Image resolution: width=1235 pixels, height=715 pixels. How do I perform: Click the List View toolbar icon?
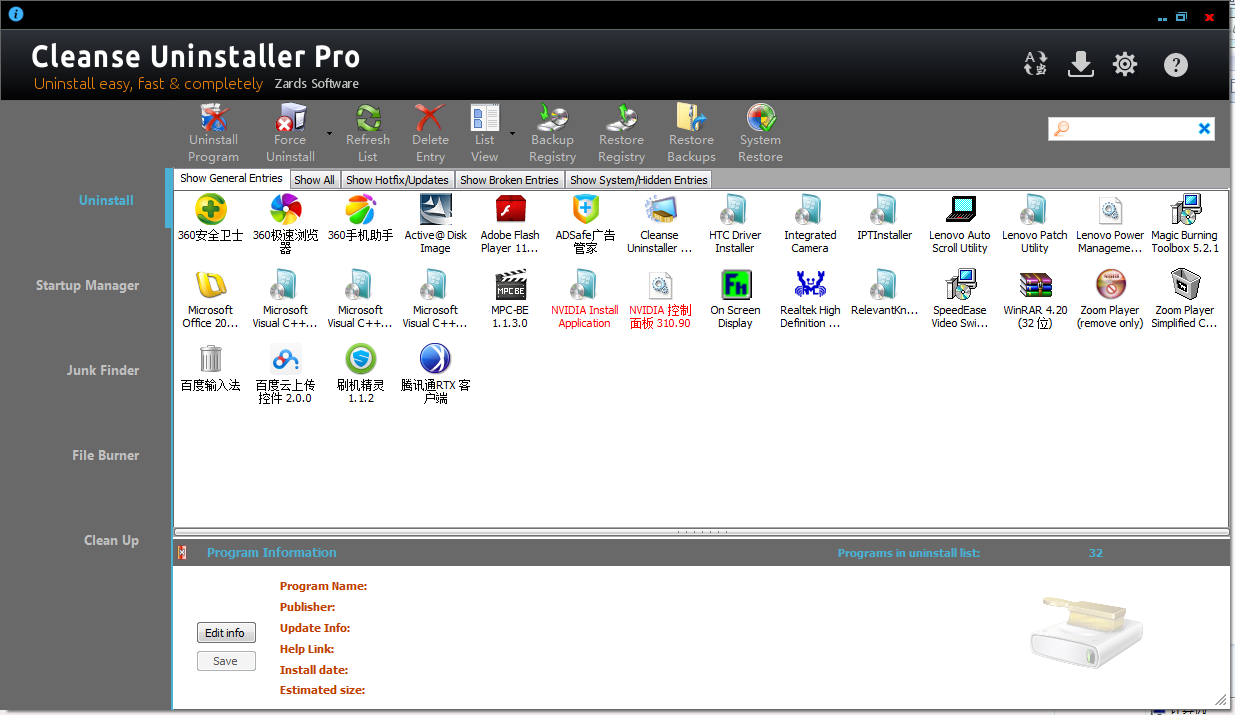click(x=484, y=118)
